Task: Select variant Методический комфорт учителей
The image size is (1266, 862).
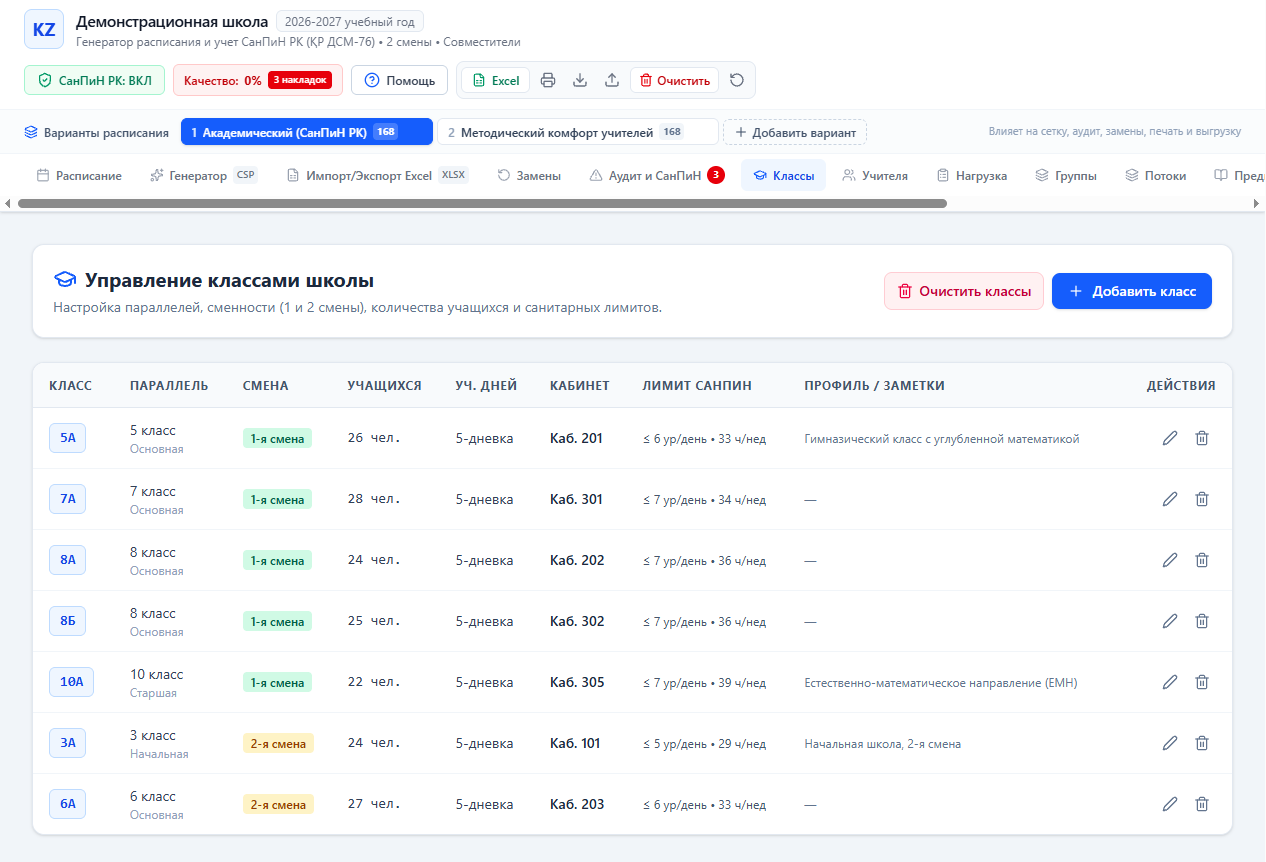Action: [x=578, y=132]
